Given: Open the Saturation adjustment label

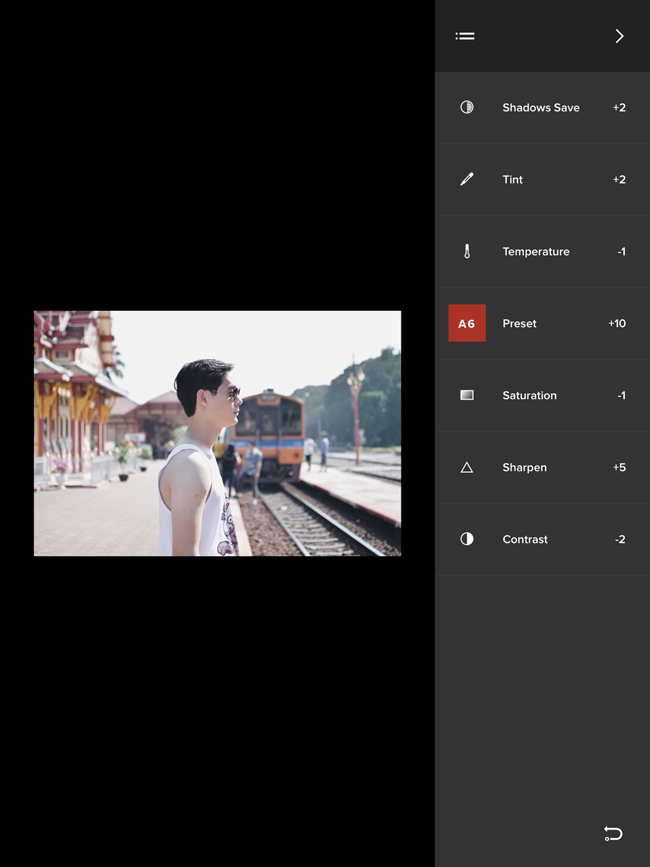Looking at the screenshot, I should point(529,395).
